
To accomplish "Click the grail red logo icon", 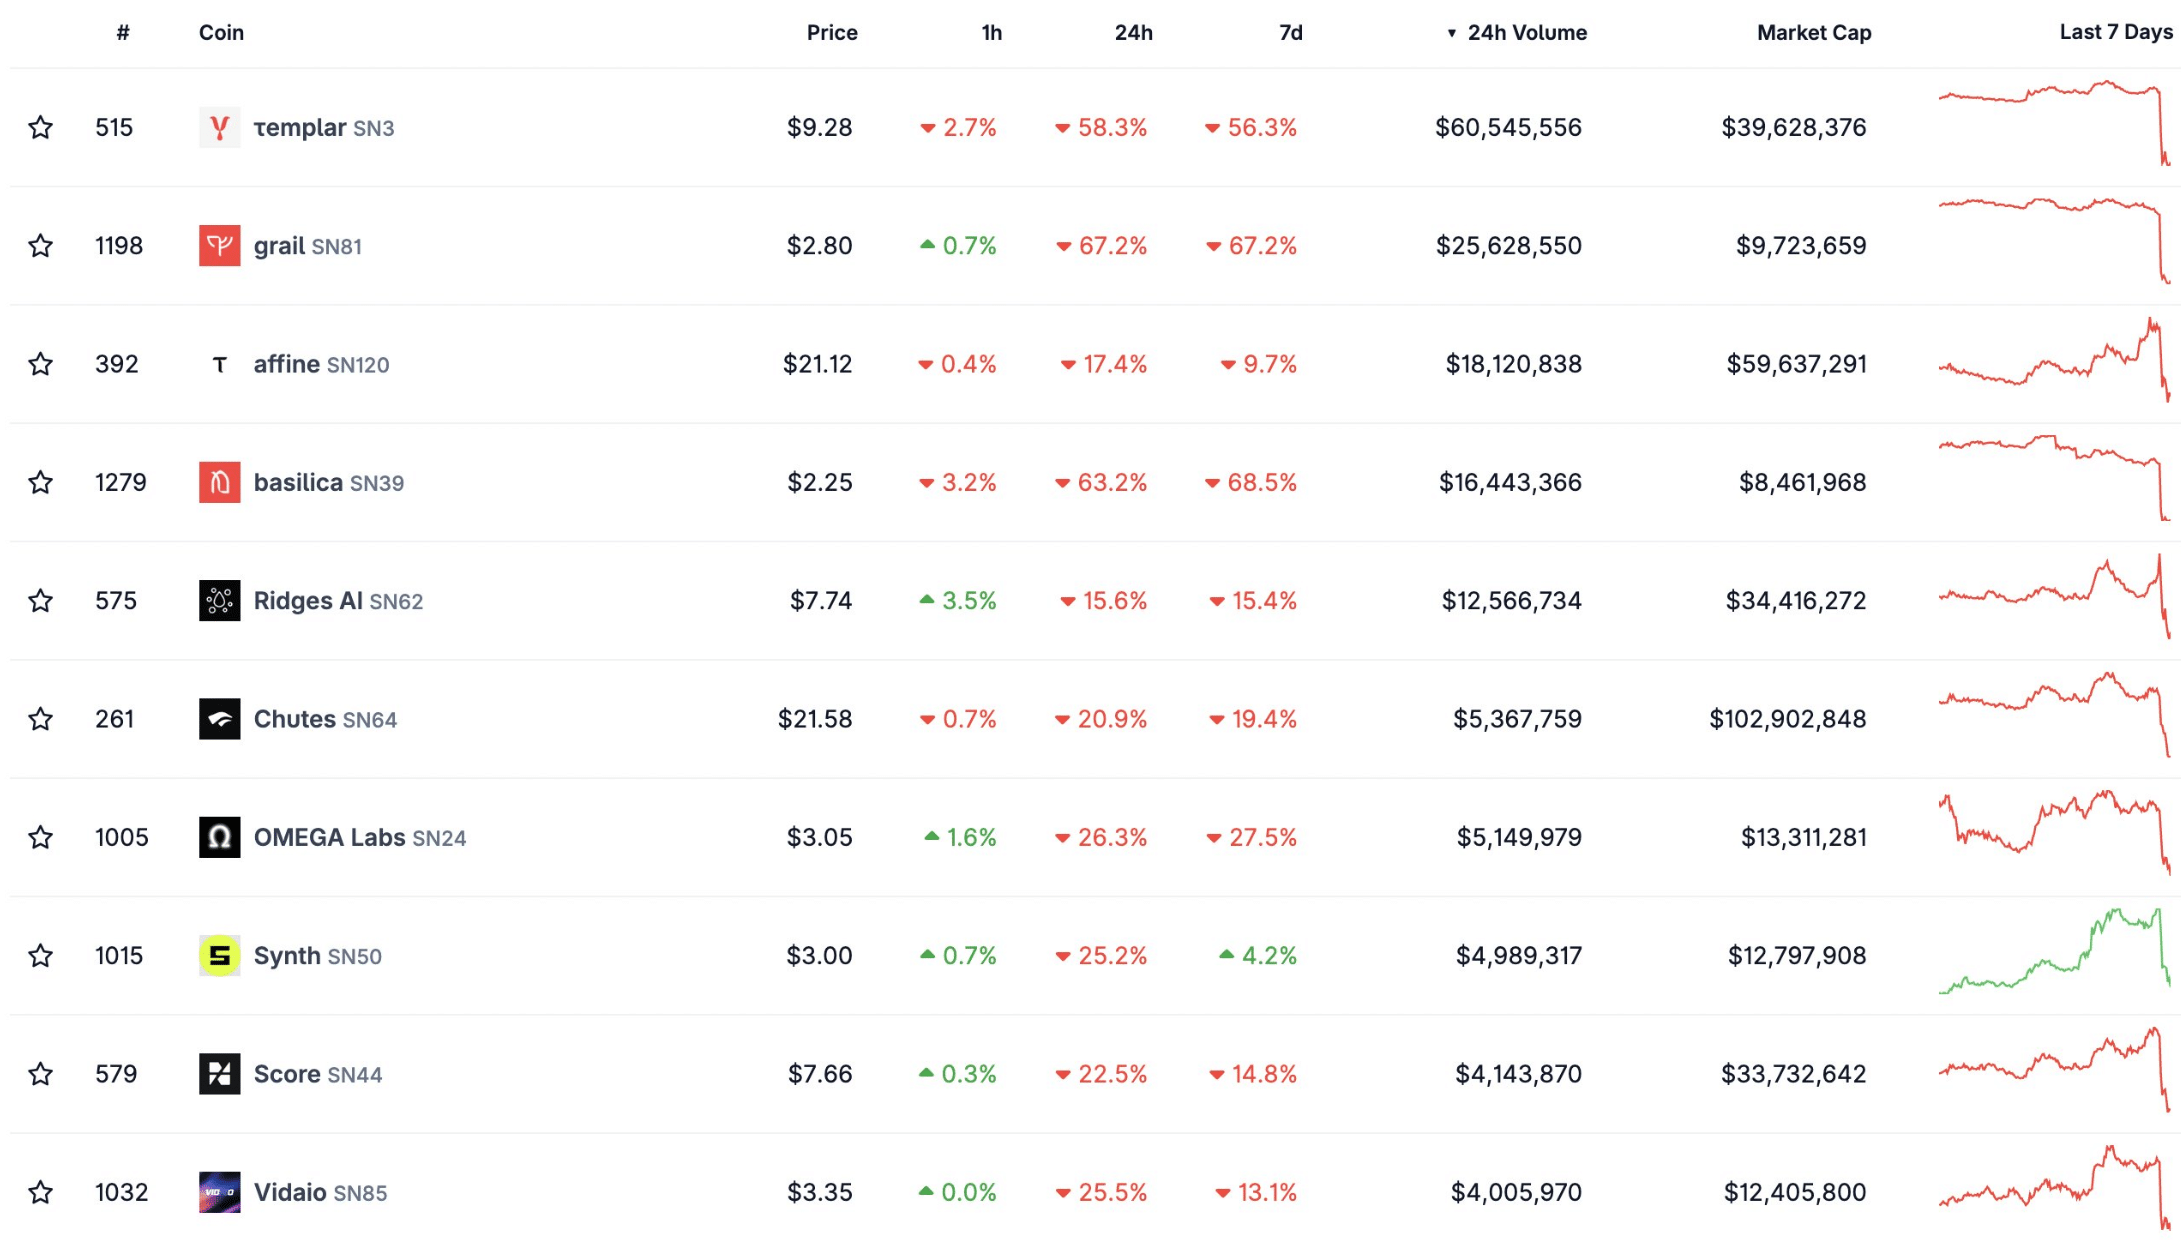I will point(219,246).
